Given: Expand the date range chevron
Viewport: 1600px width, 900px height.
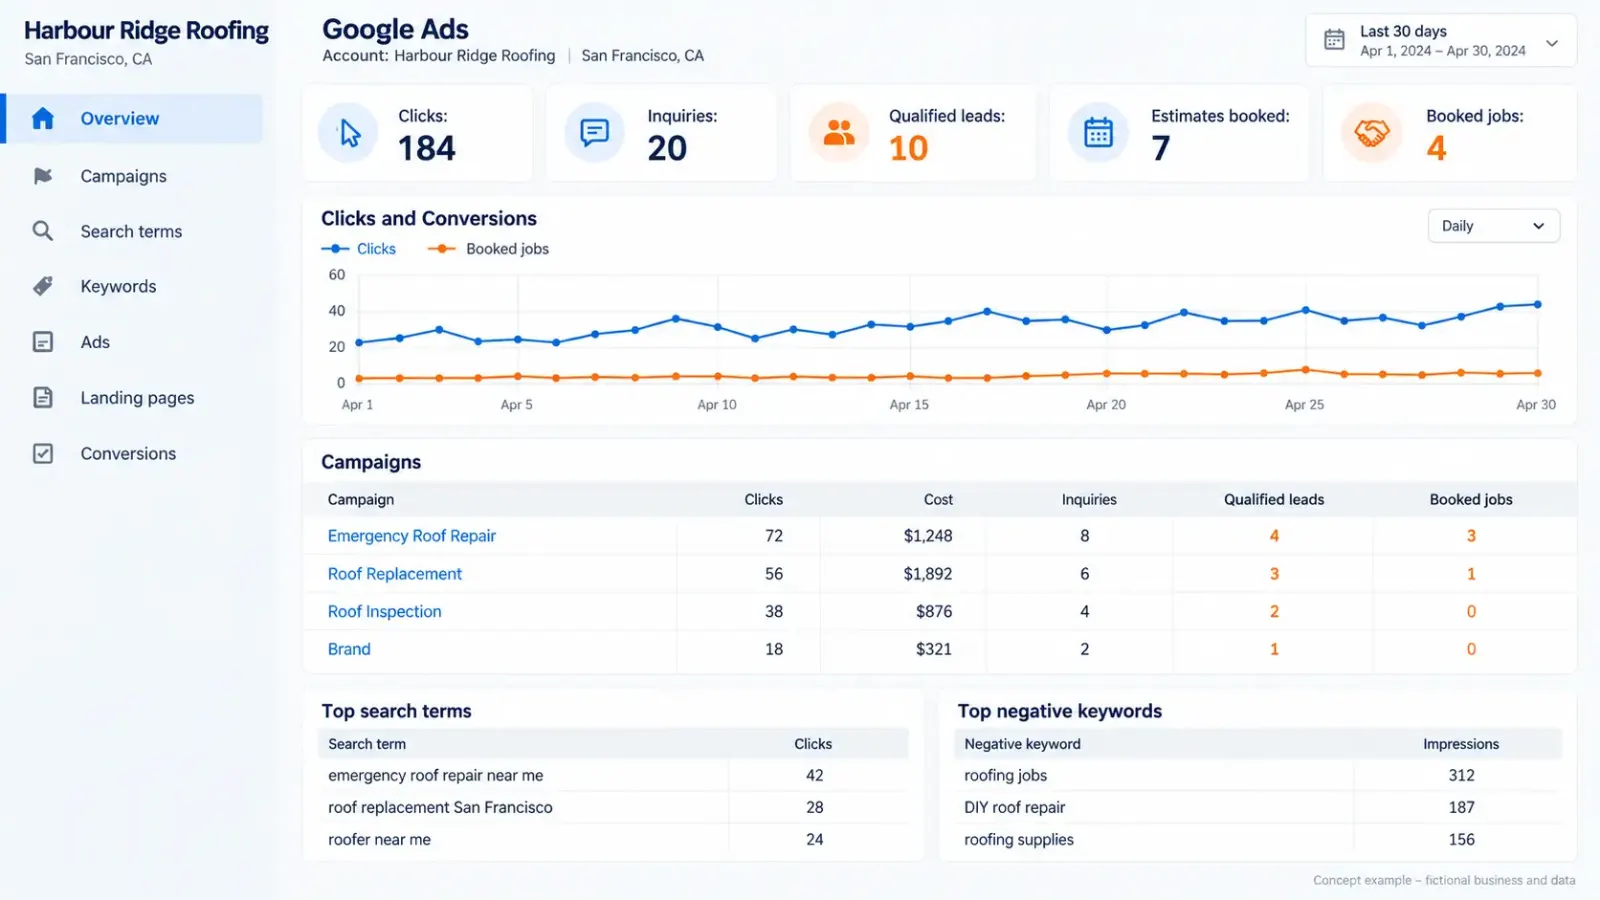Looking at the screenshot, I should pyautogui.click(x=1551, y=43).
